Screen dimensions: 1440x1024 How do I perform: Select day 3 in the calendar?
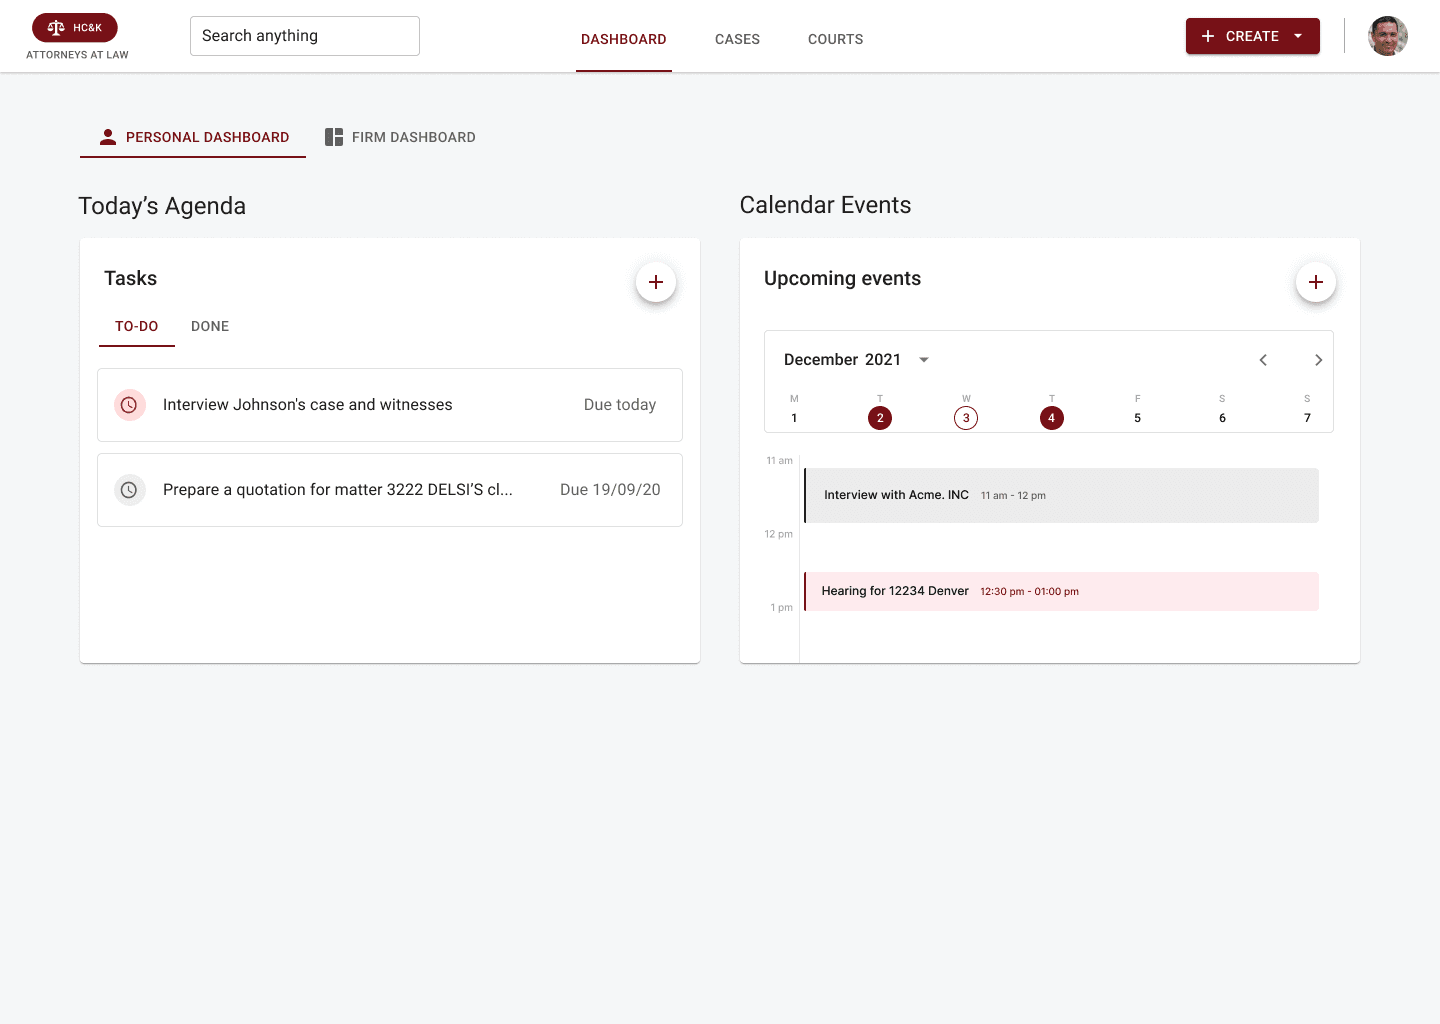click(x=966, y=418)
